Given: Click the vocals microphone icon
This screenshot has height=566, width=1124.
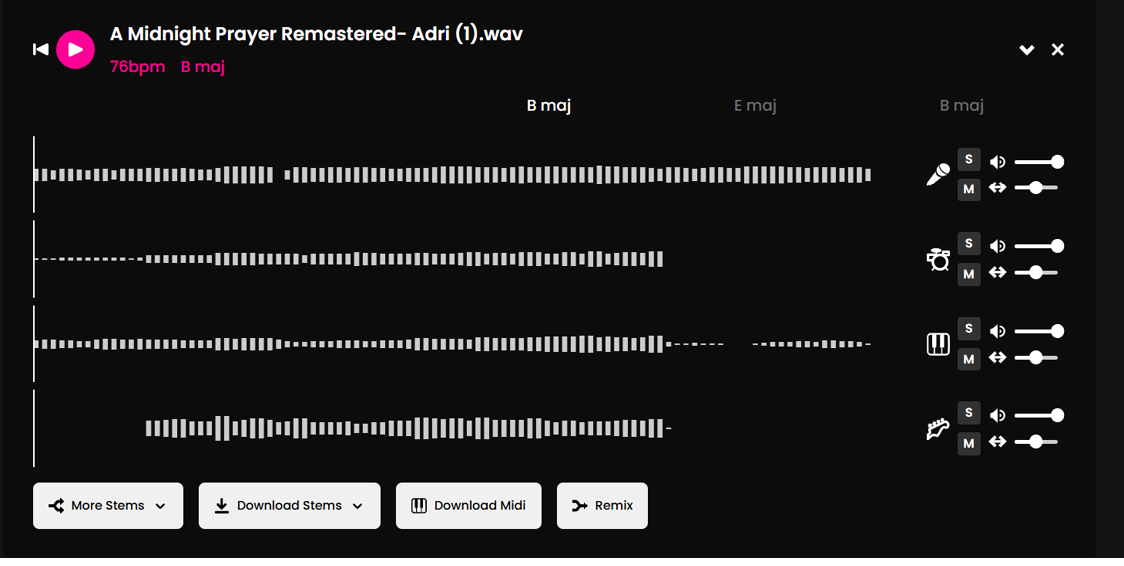Looking at the screenshot, I should coord(937,176).
